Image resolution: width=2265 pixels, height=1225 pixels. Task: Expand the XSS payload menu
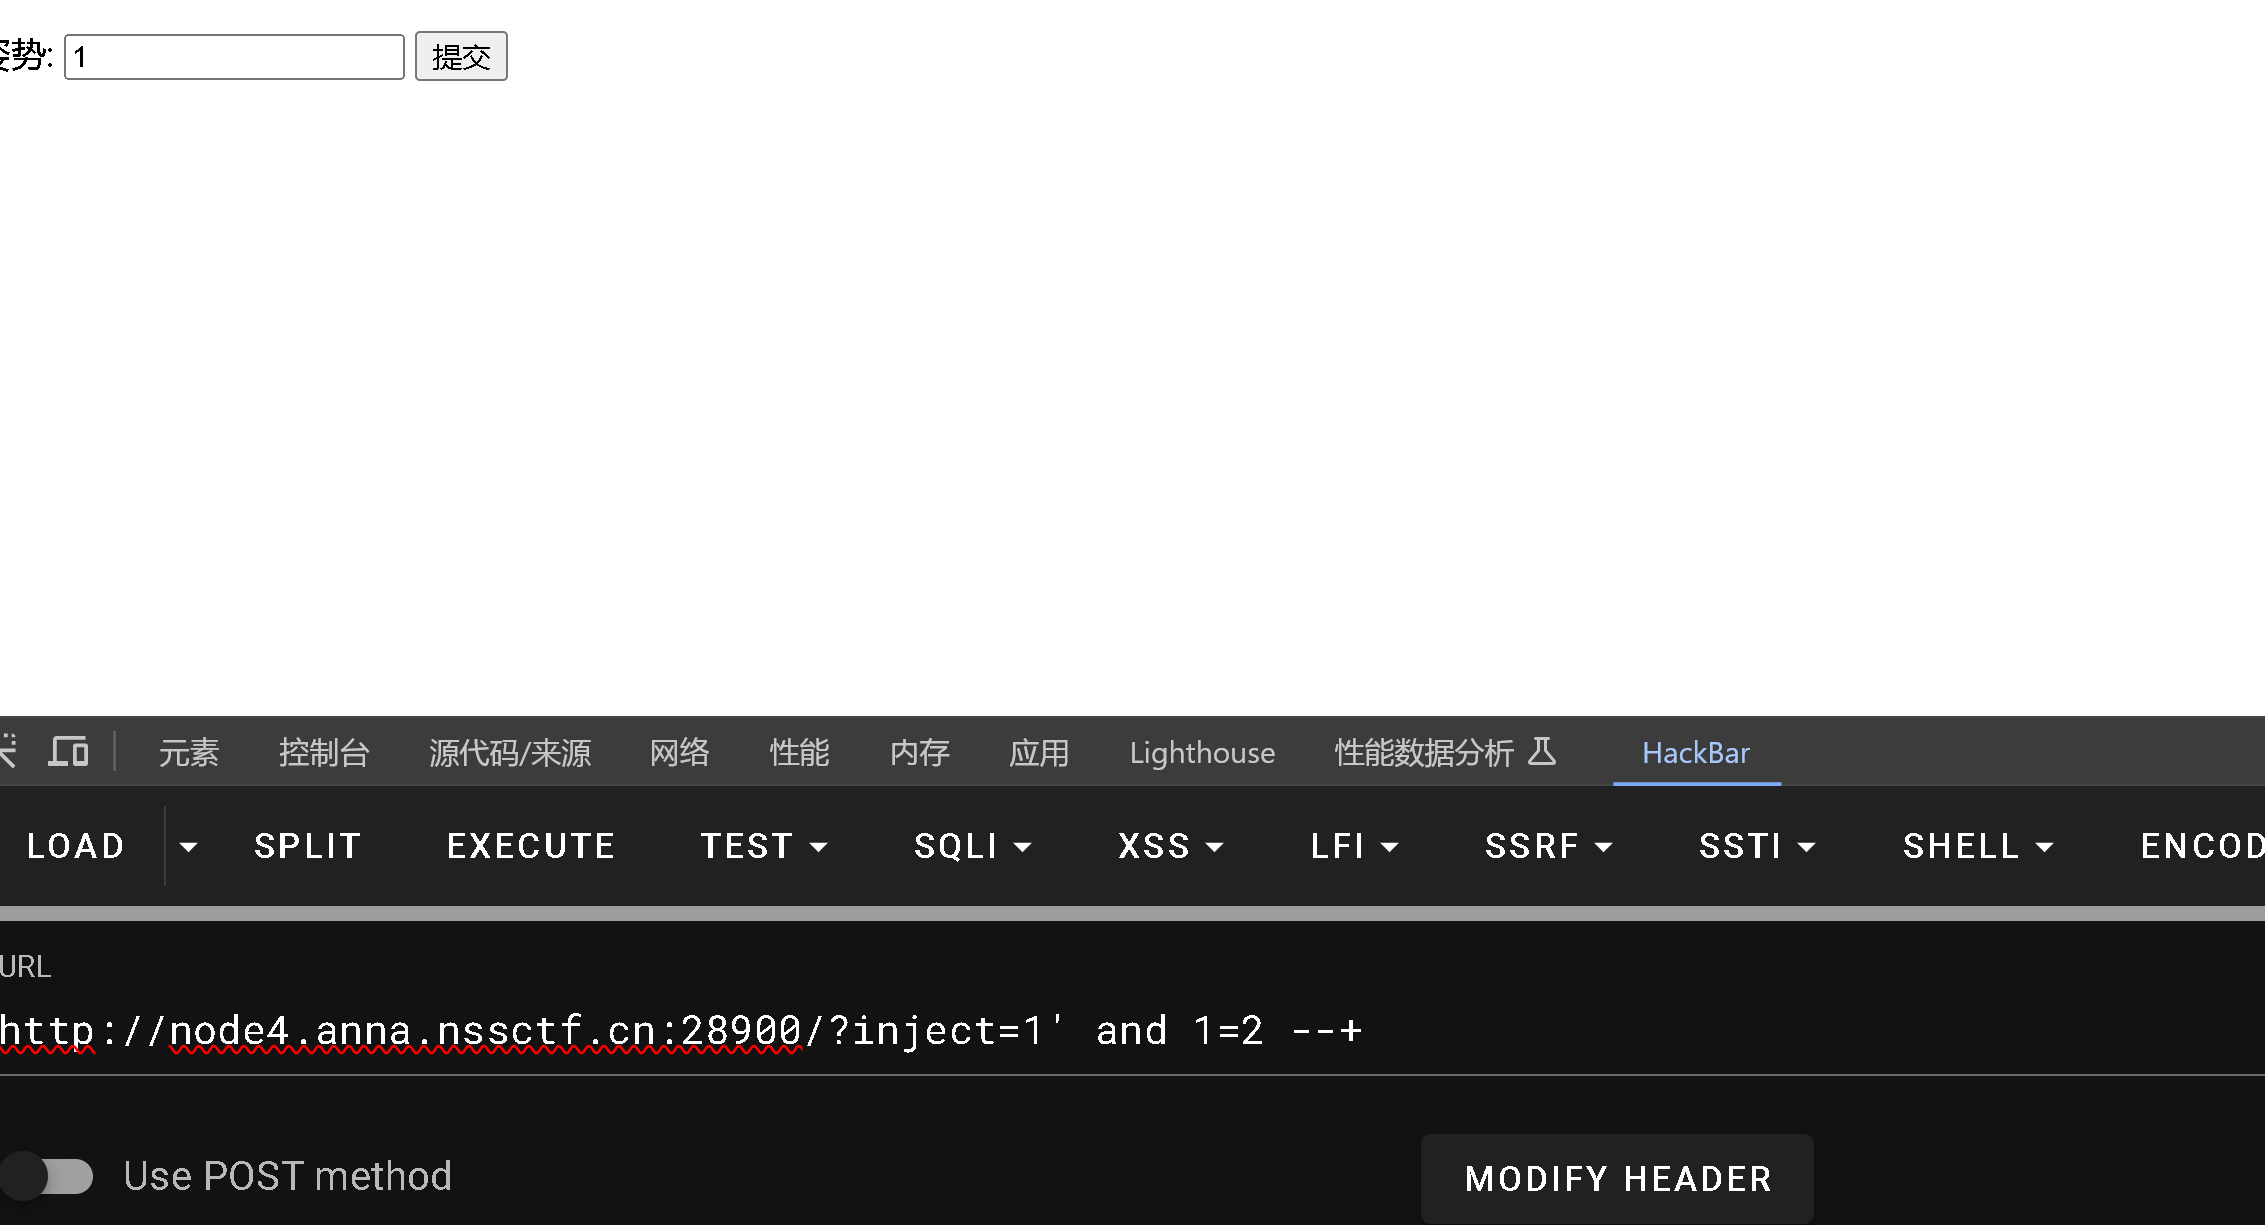tap(1170, 847)
